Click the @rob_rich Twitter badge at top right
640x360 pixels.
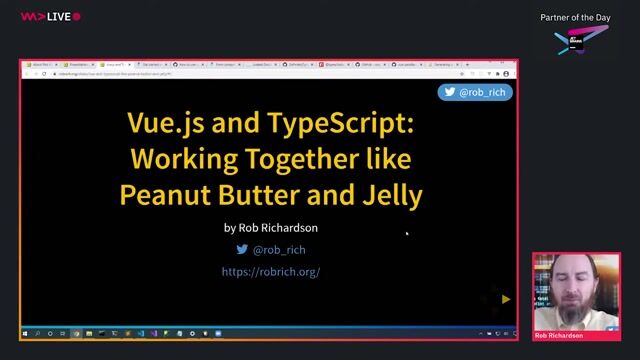point(475,92)
